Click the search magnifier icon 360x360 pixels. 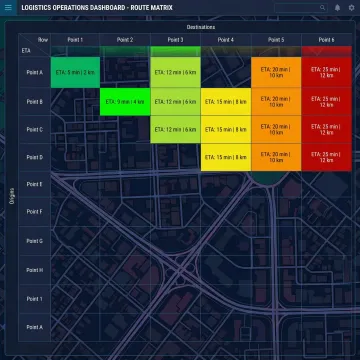[x=322, y=8]
